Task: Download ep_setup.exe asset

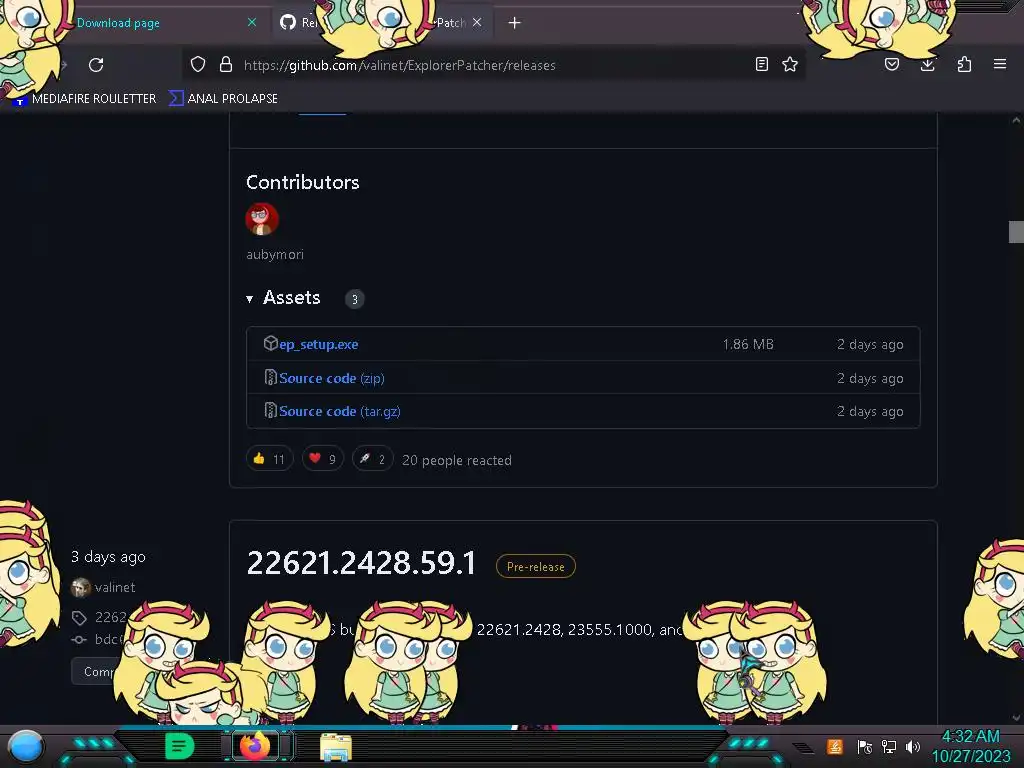Action: [318, 344]
